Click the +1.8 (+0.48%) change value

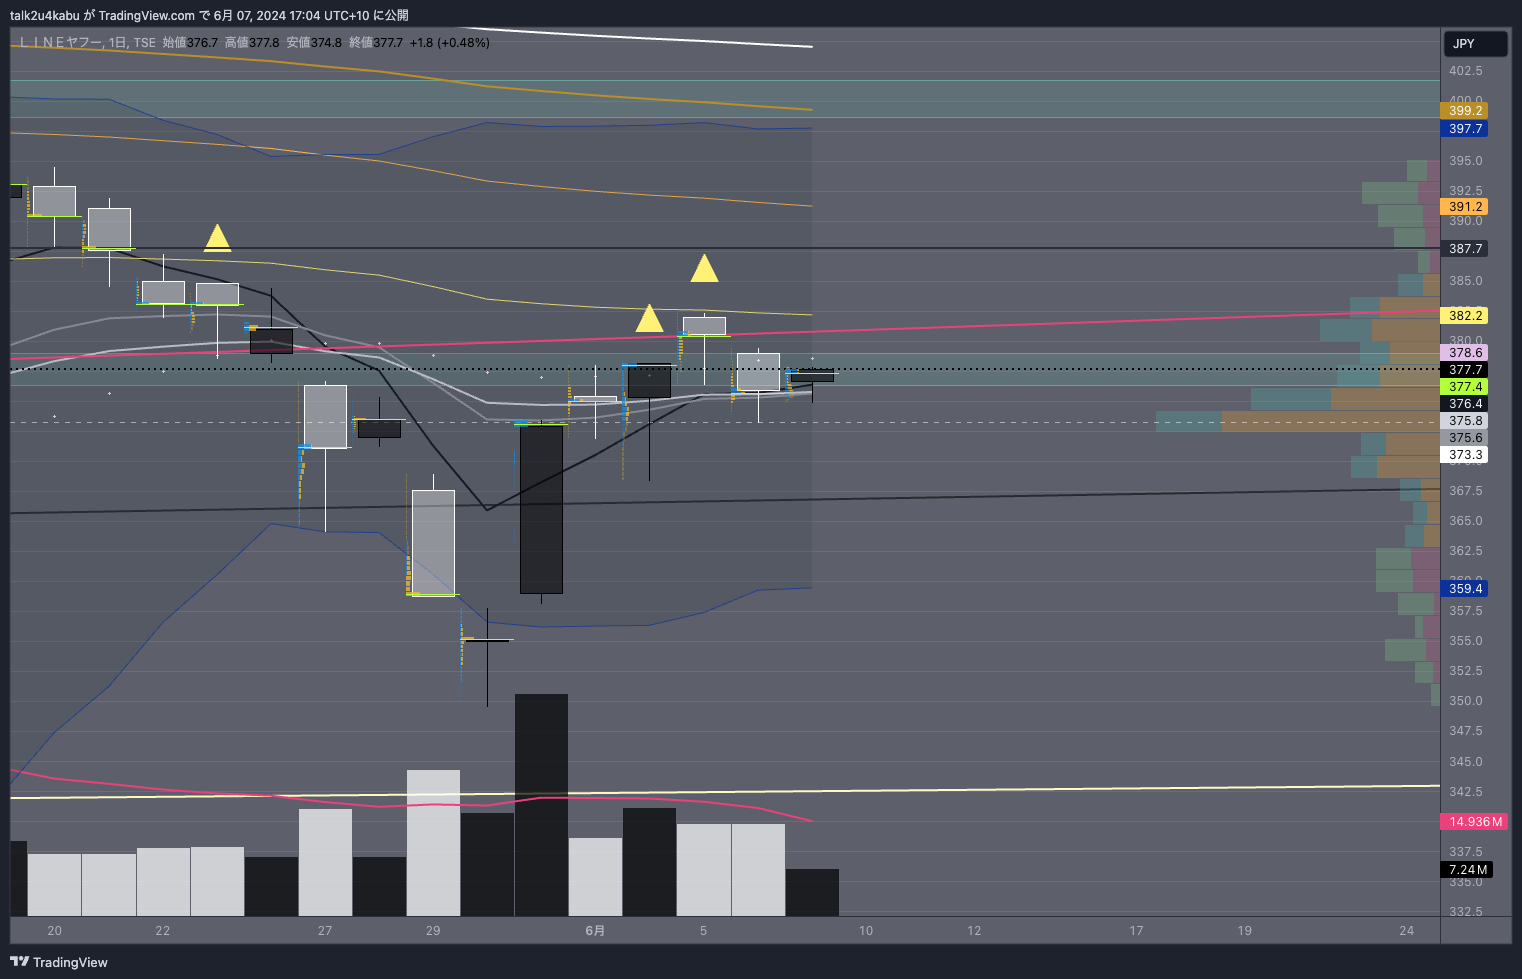click(450, 43)
